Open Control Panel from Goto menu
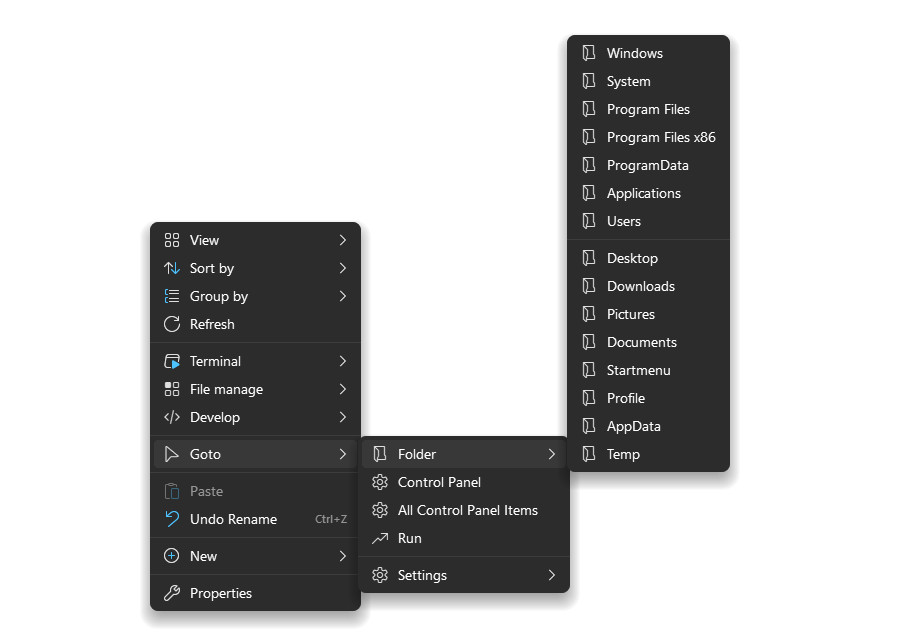 pyautogui.click(x=439, y=482)
